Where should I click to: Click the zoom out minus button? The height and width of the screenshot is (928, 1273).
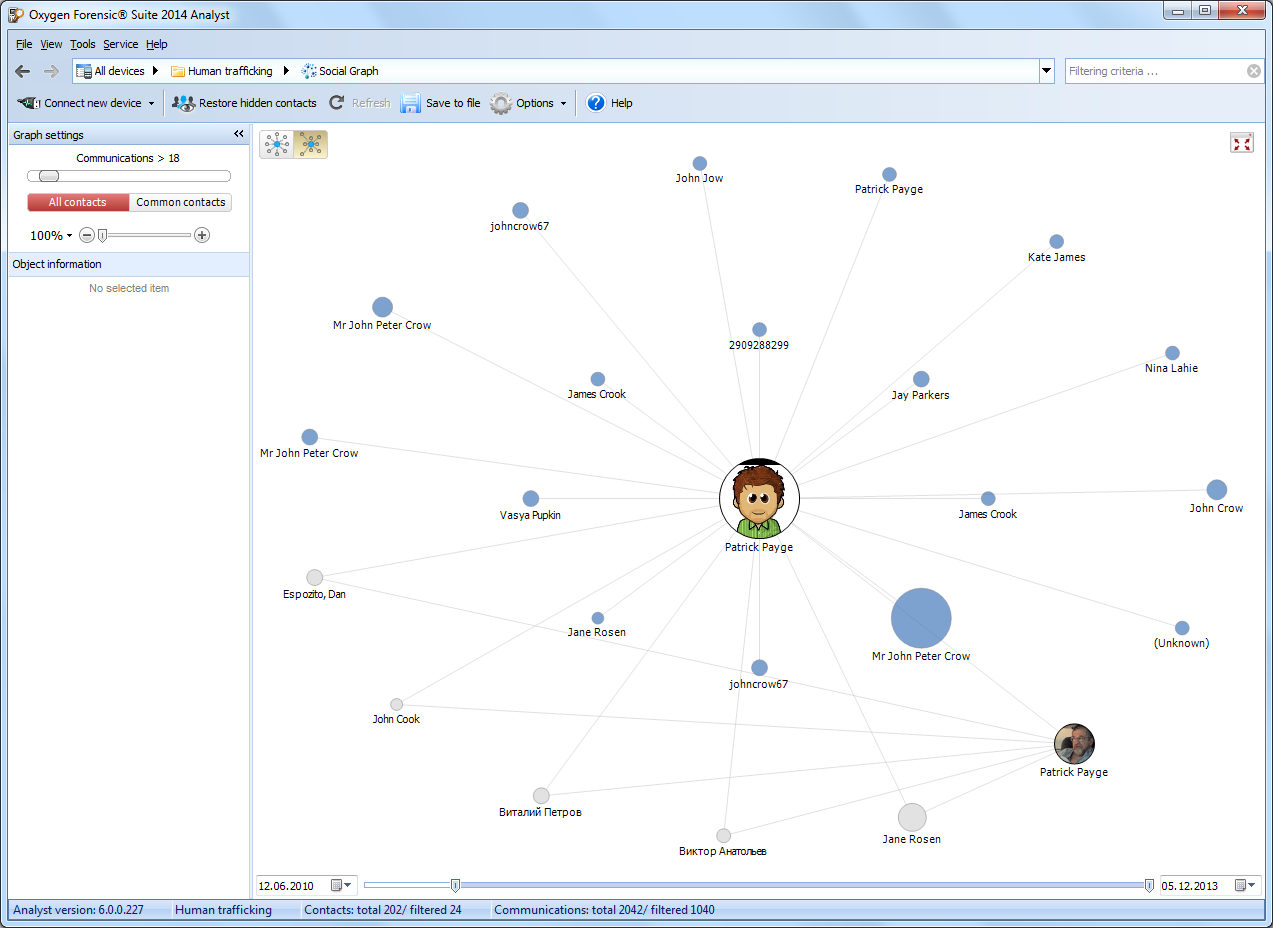(x=87, y=235)
